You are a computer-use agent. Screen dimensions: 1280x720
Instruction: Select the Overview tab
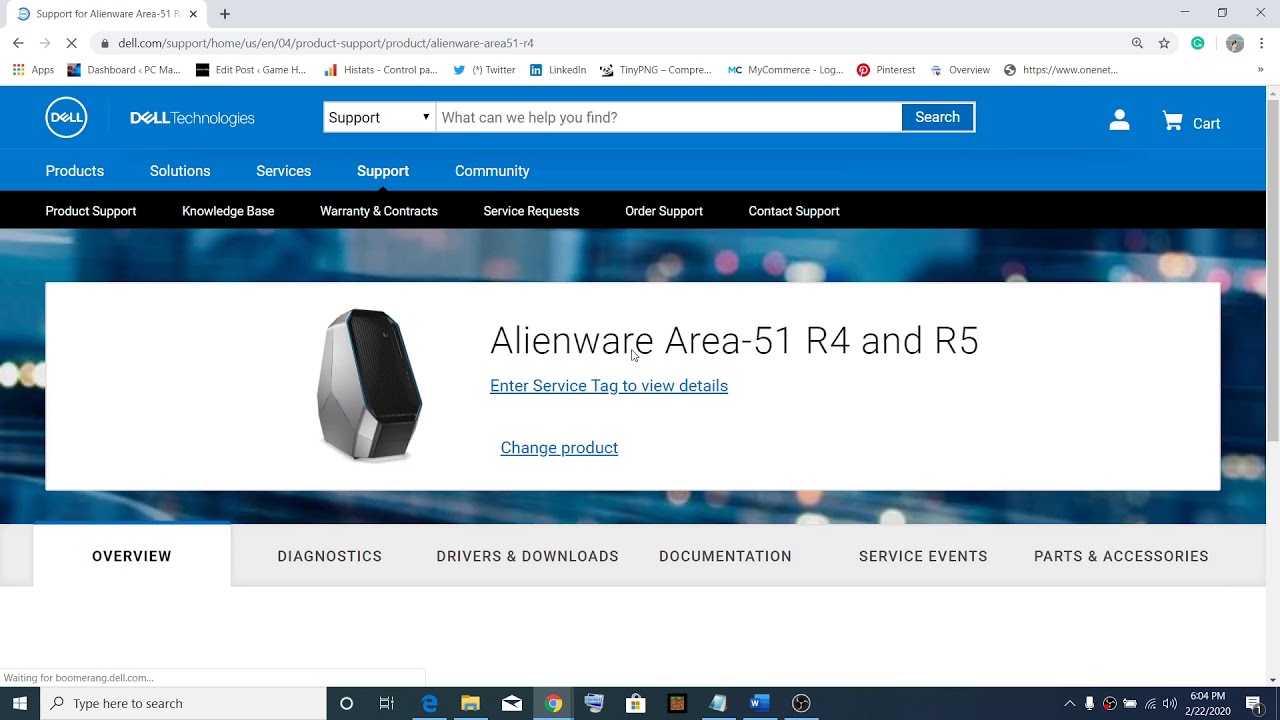(x=132, y=556)
